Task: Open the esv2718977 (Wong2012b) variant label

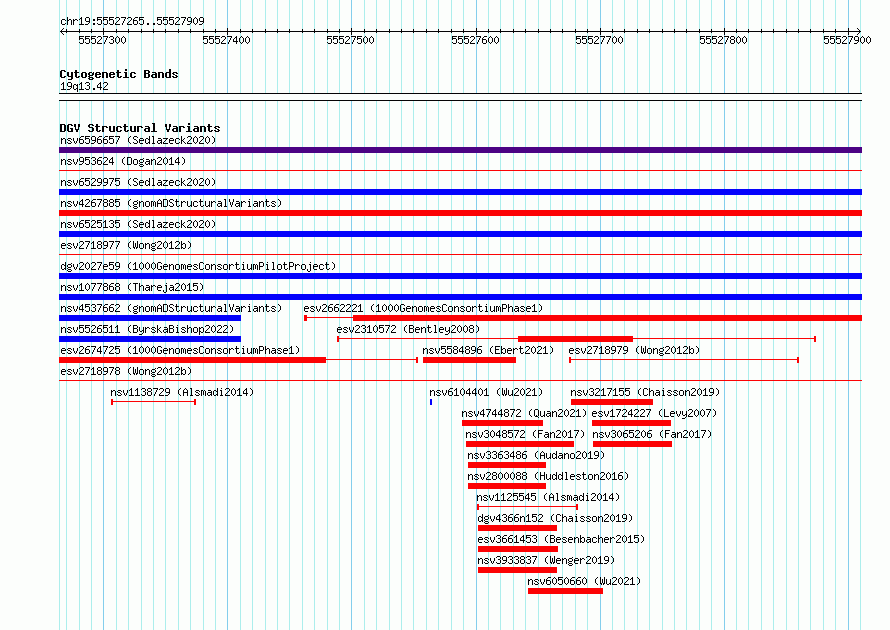Action: click(126, 245)
